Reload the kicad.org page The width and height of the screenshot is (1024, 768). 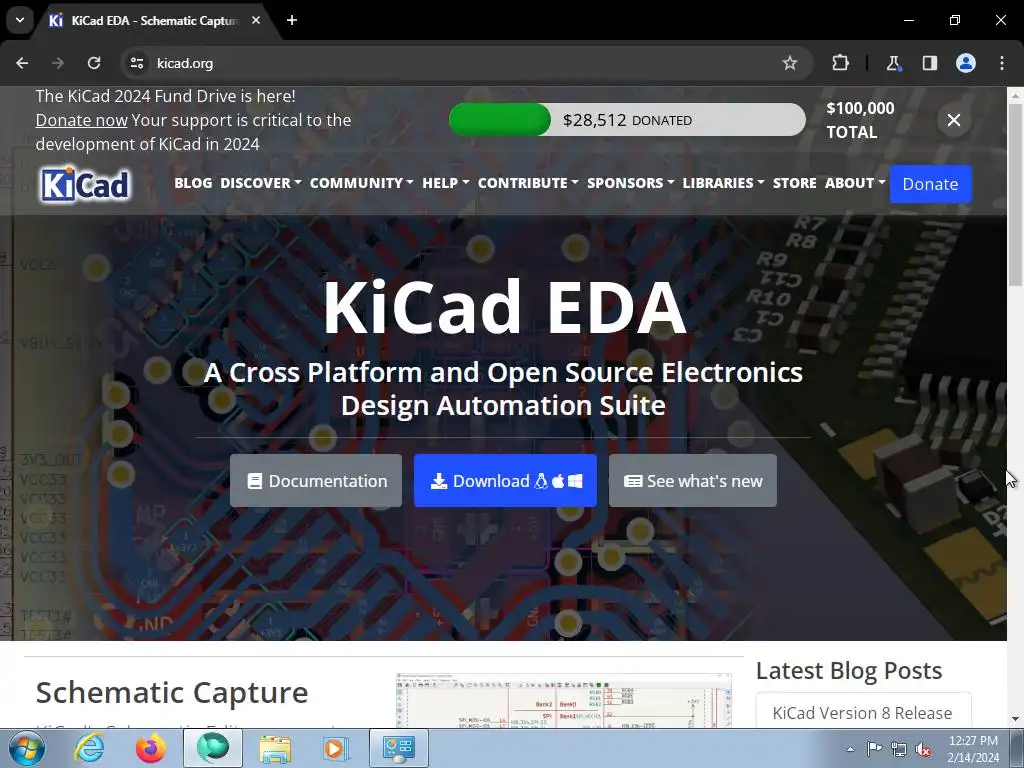click(x=94, y=63)
